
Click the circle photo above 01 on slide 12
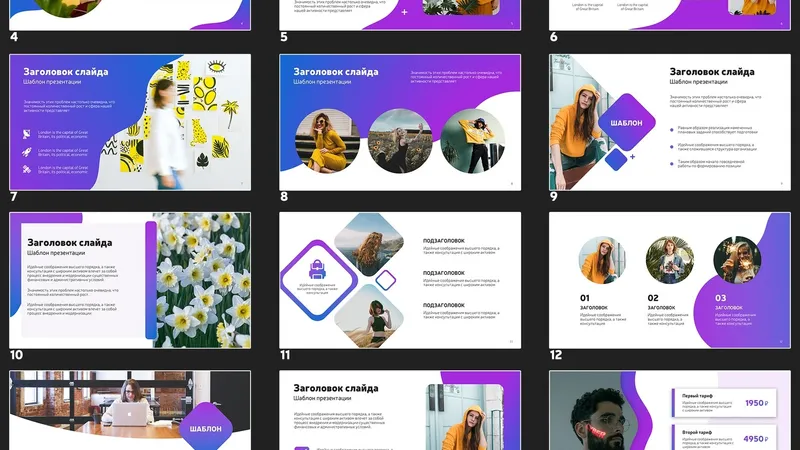(603, 260)
